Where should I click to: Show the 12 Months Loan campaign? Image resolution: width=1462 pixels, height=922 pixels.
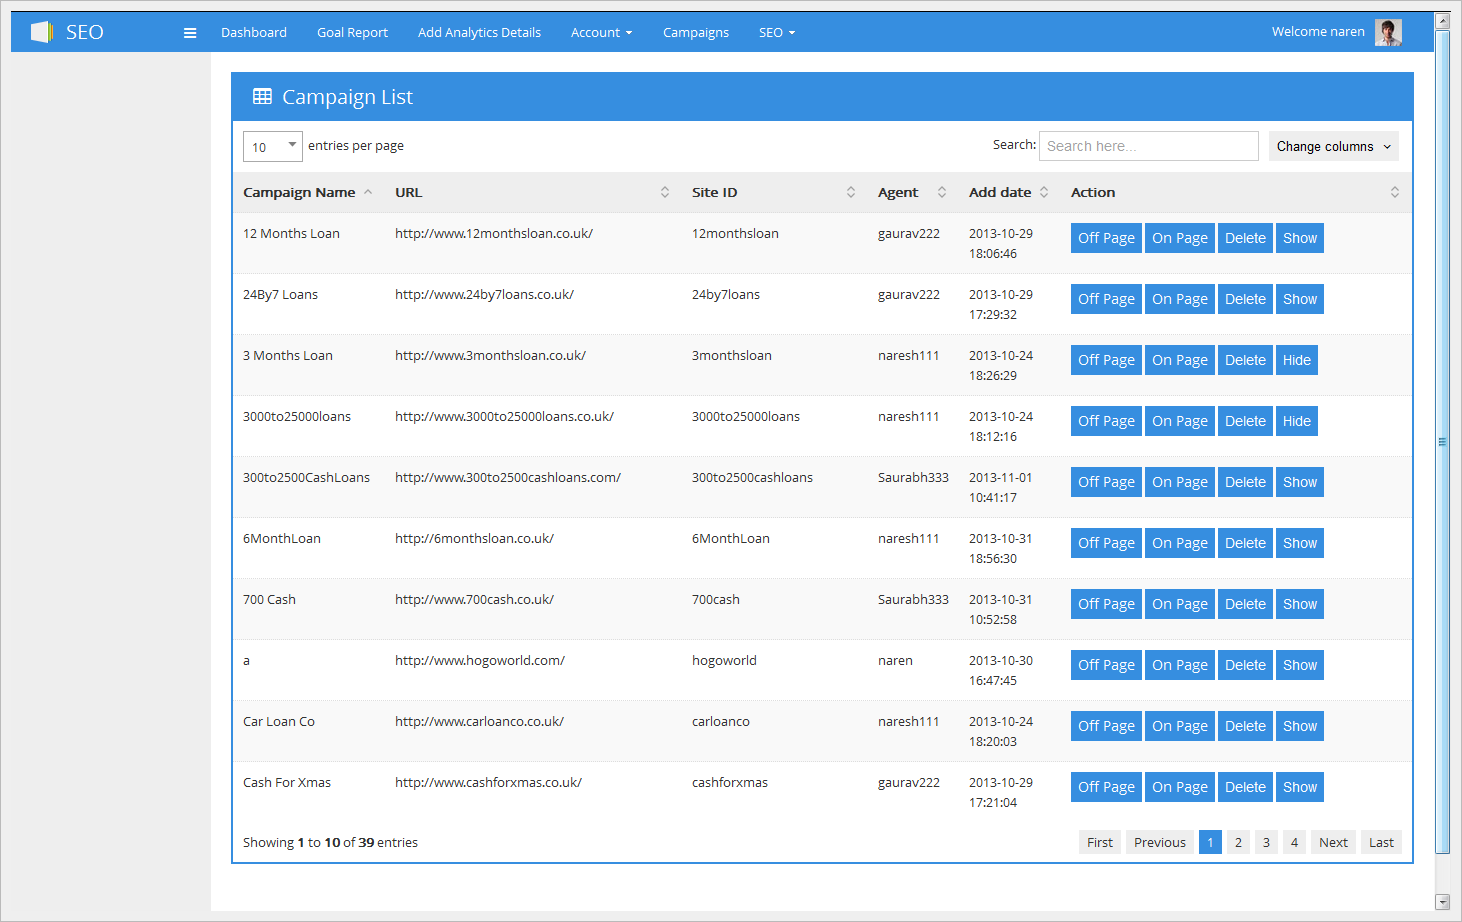(1299, 238)
